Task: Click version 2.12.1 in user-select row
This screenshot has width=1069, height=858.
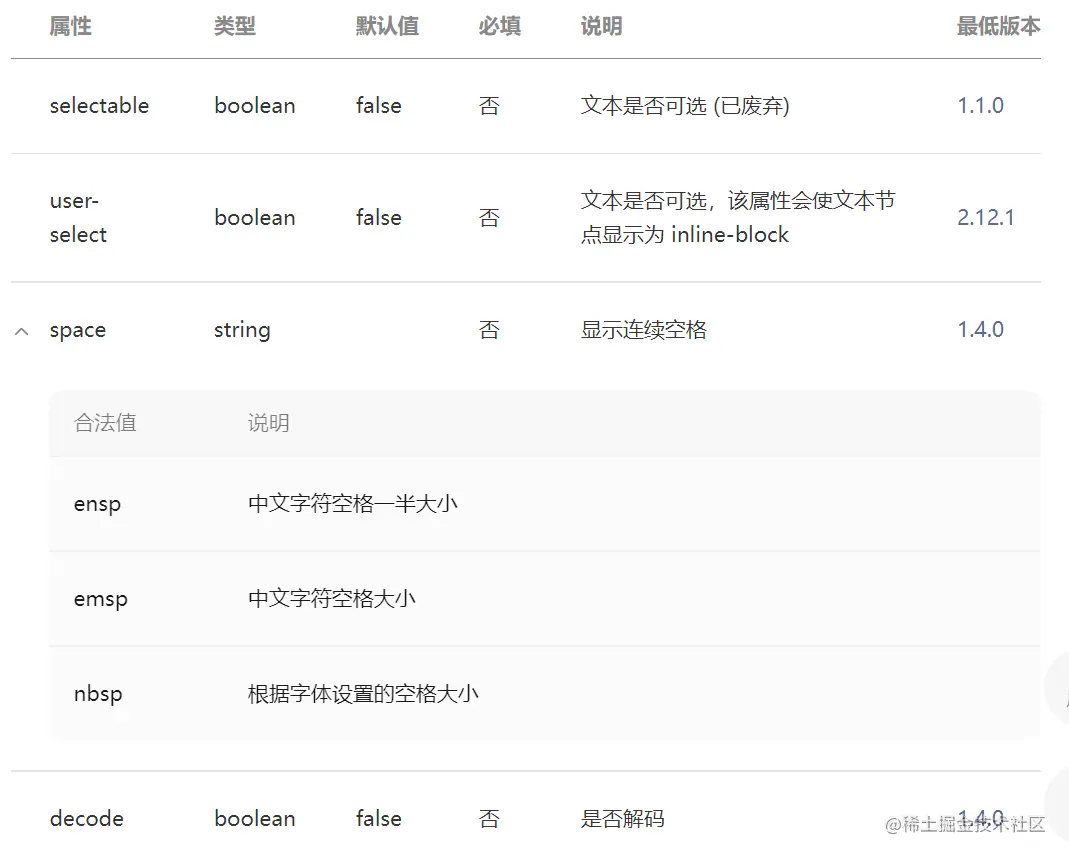Action: coord(986,217)
